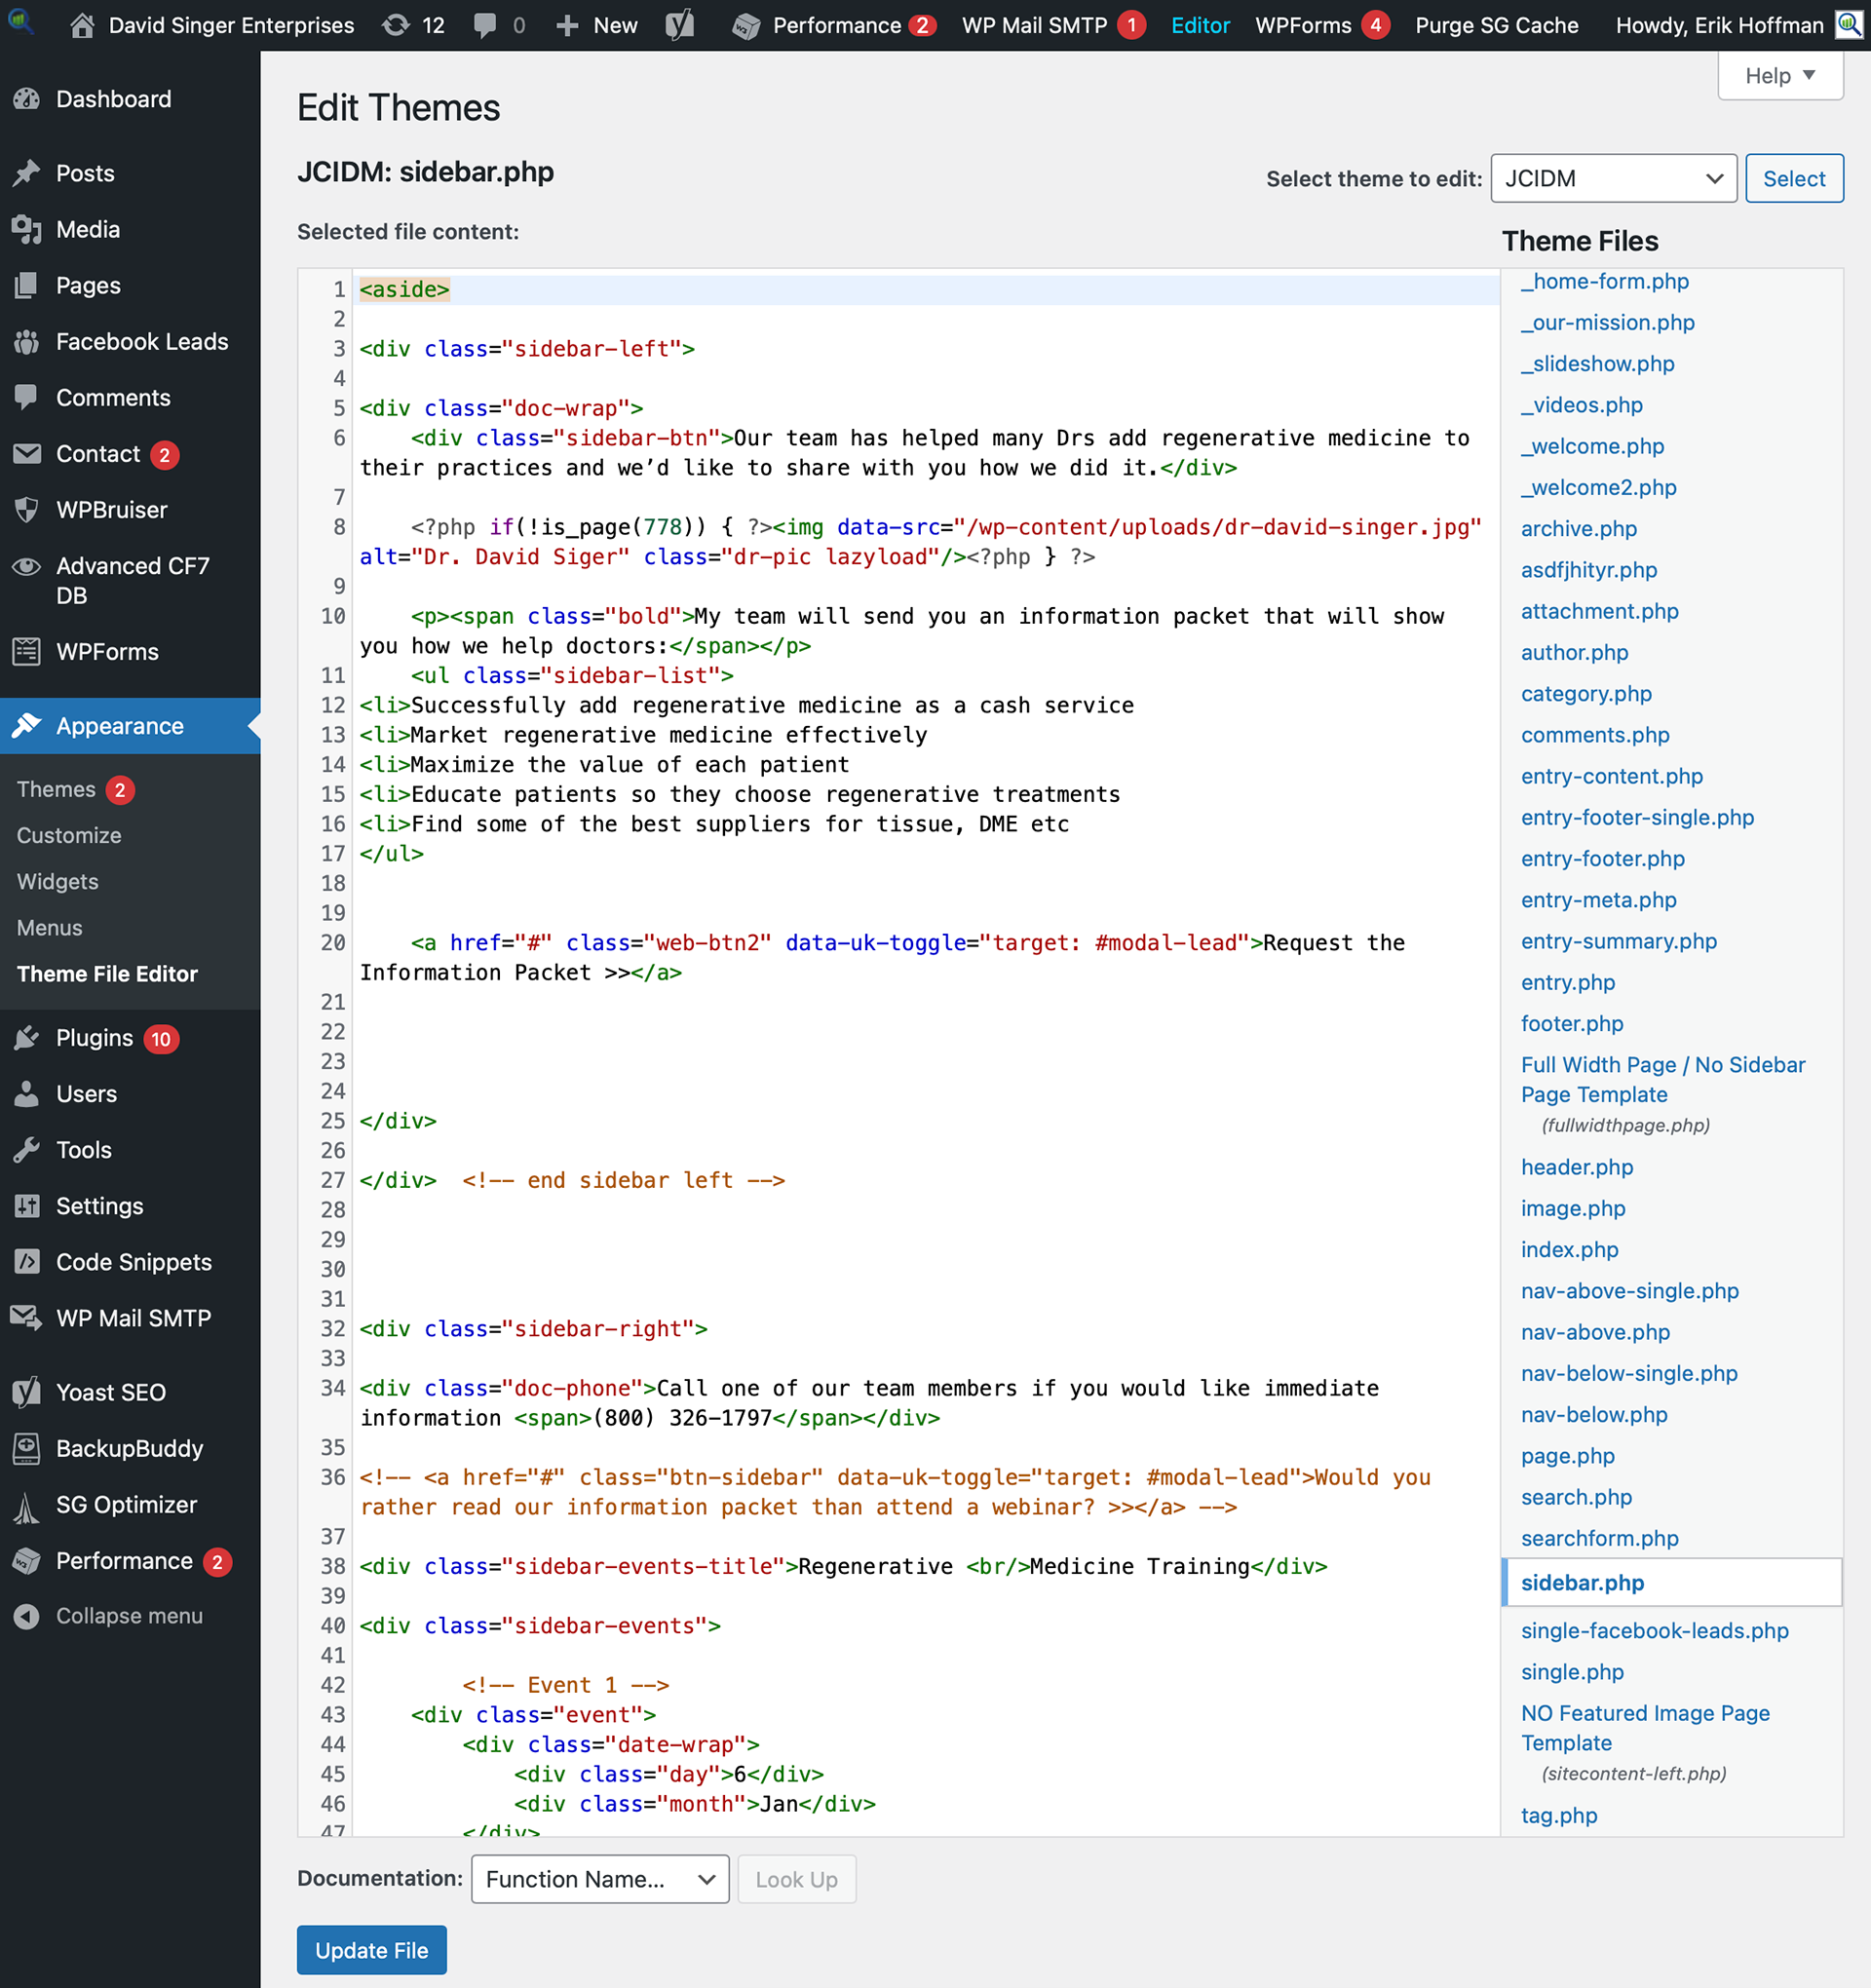The height and width of the screenshot is (1988, 1871).
Task: Open the Menus submenu item
Action: click(50, 928)
